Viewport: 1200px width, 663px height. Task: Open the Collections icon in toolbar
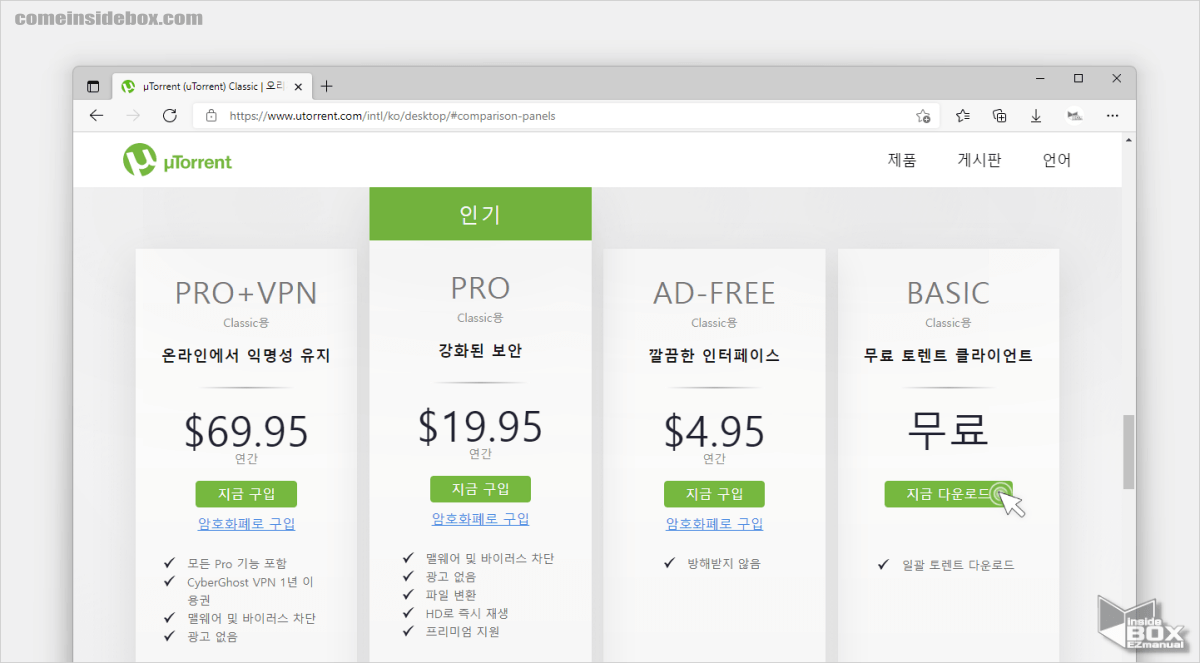pos(999,116)
